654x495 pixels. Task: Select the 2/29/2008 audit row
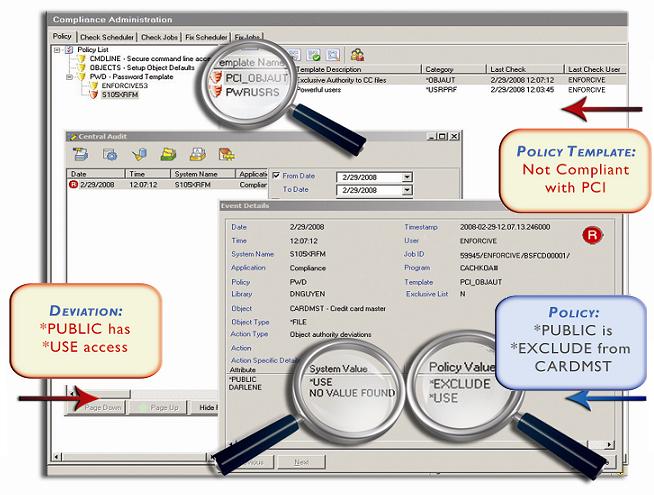coord(98,185)
